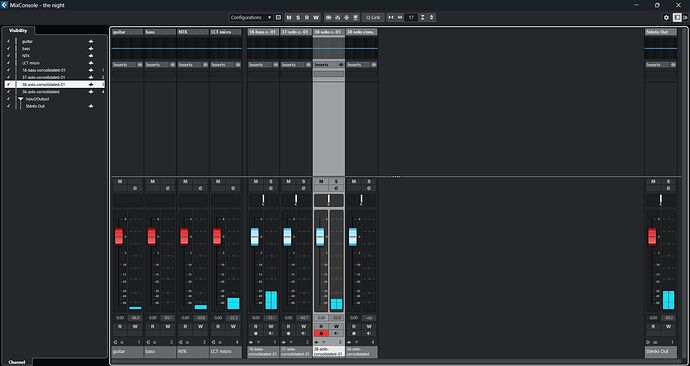Uncheck visibility of NTK channel
The width and height of the screenshot is (690, 366).
click(x=8, y=56)
